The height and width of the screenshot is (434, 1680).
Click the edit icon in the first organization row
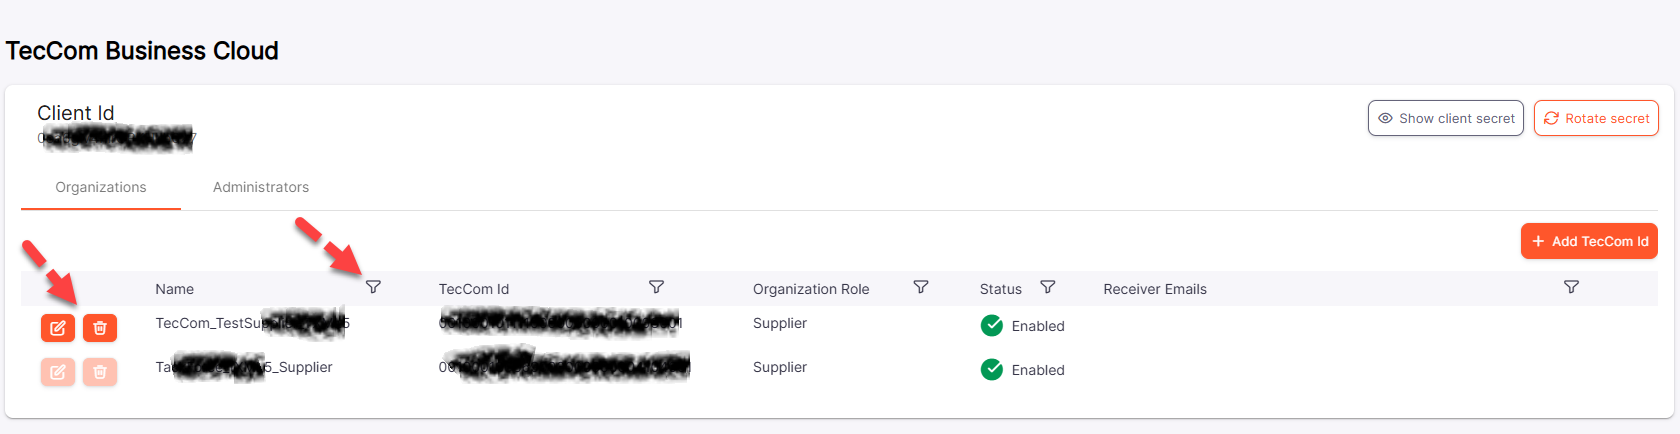(x=58, y=328)
